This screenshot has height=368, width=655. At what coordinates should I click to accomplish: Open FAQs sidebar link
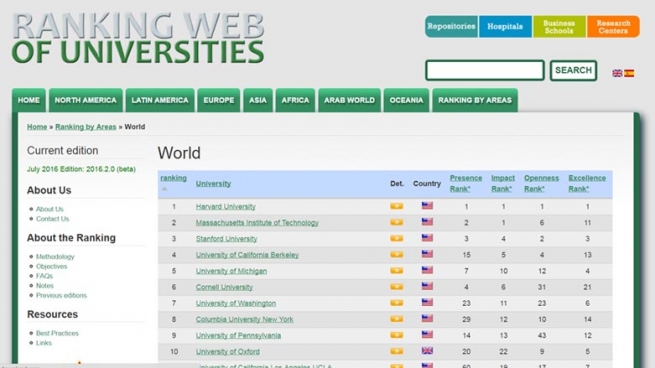coord(44,276)
